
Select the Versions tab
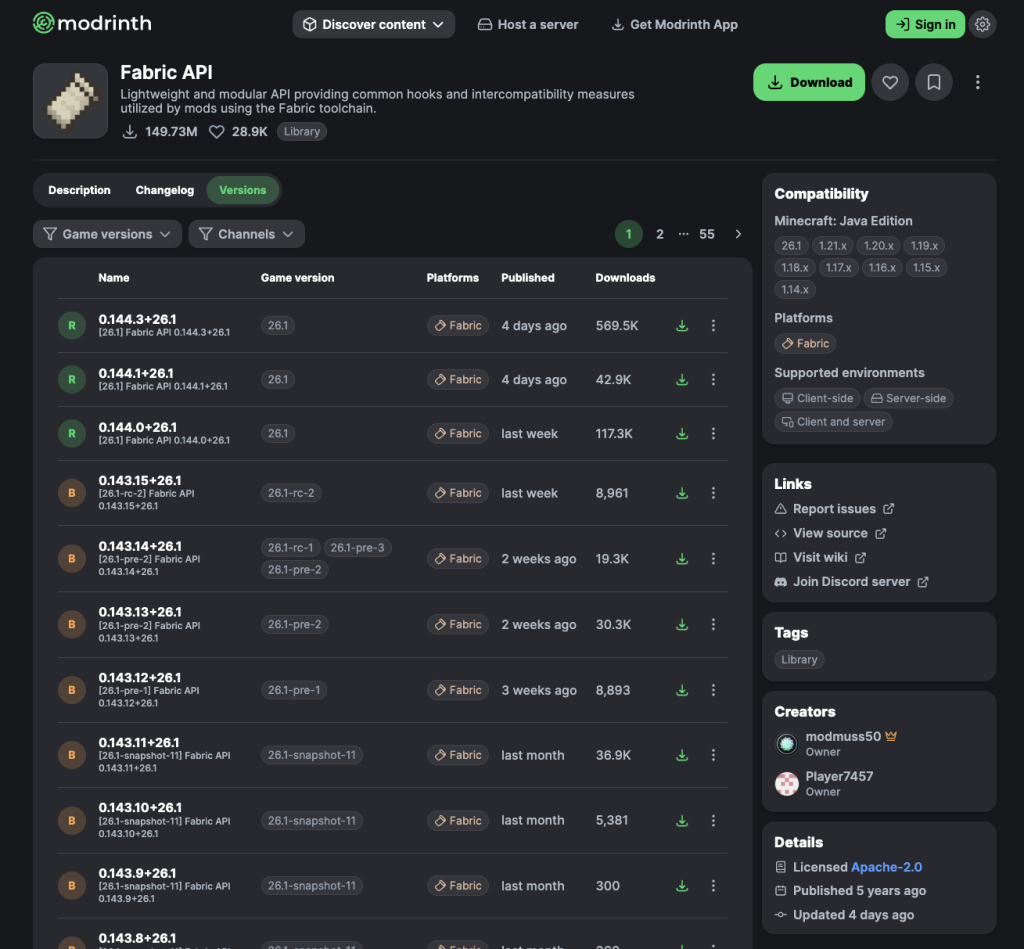click(243, 190)
